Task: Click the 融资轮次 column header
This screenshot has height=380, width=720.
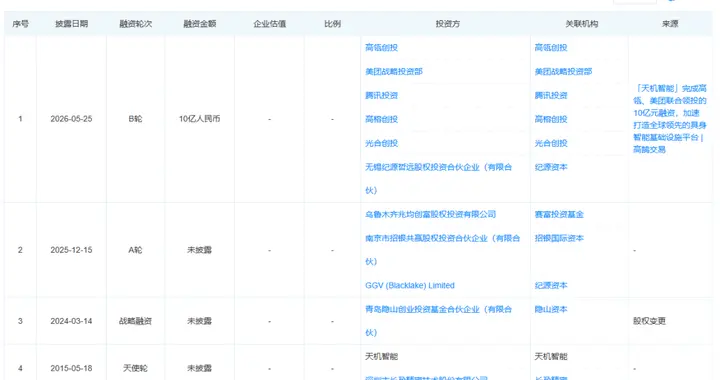Action: 135,24
